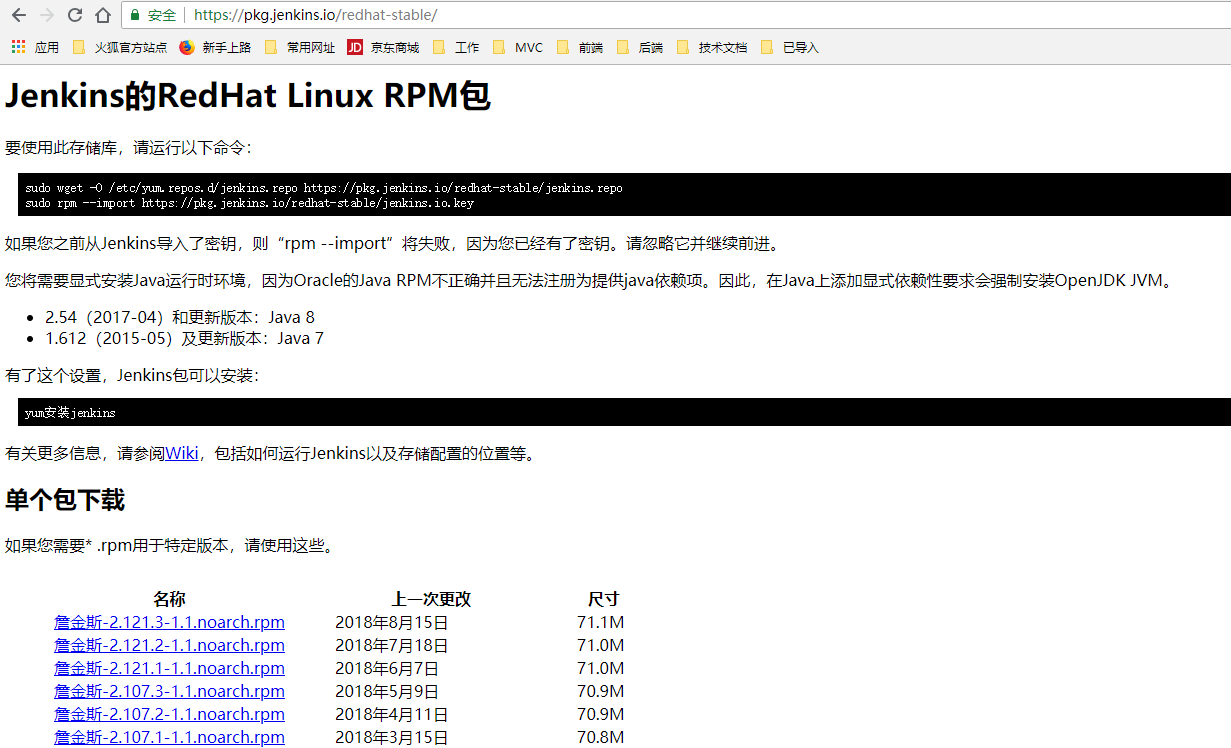The height and width of the screenshot is (748, 1231).
Task: Open the 常用网址 bookmark folder
Action: pos(299,47)
